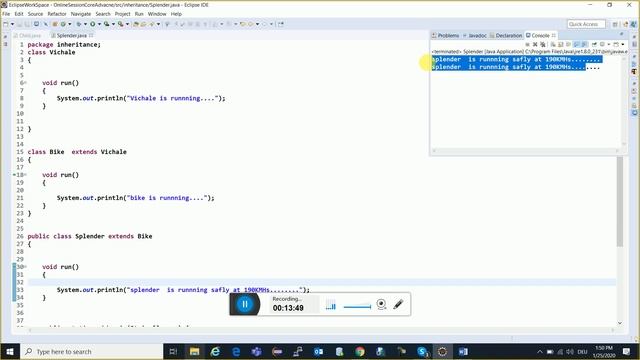Click the Open Perspective icon

[x=615, y=24]
